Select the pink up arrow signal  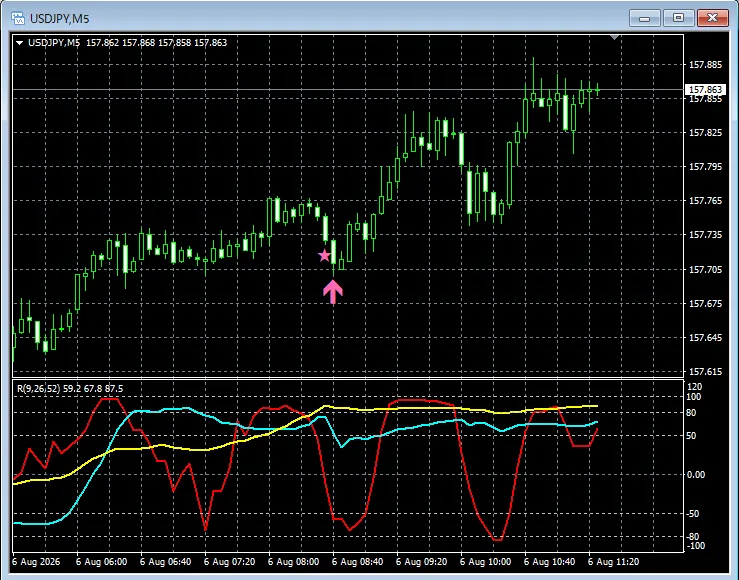coord(333,292)
